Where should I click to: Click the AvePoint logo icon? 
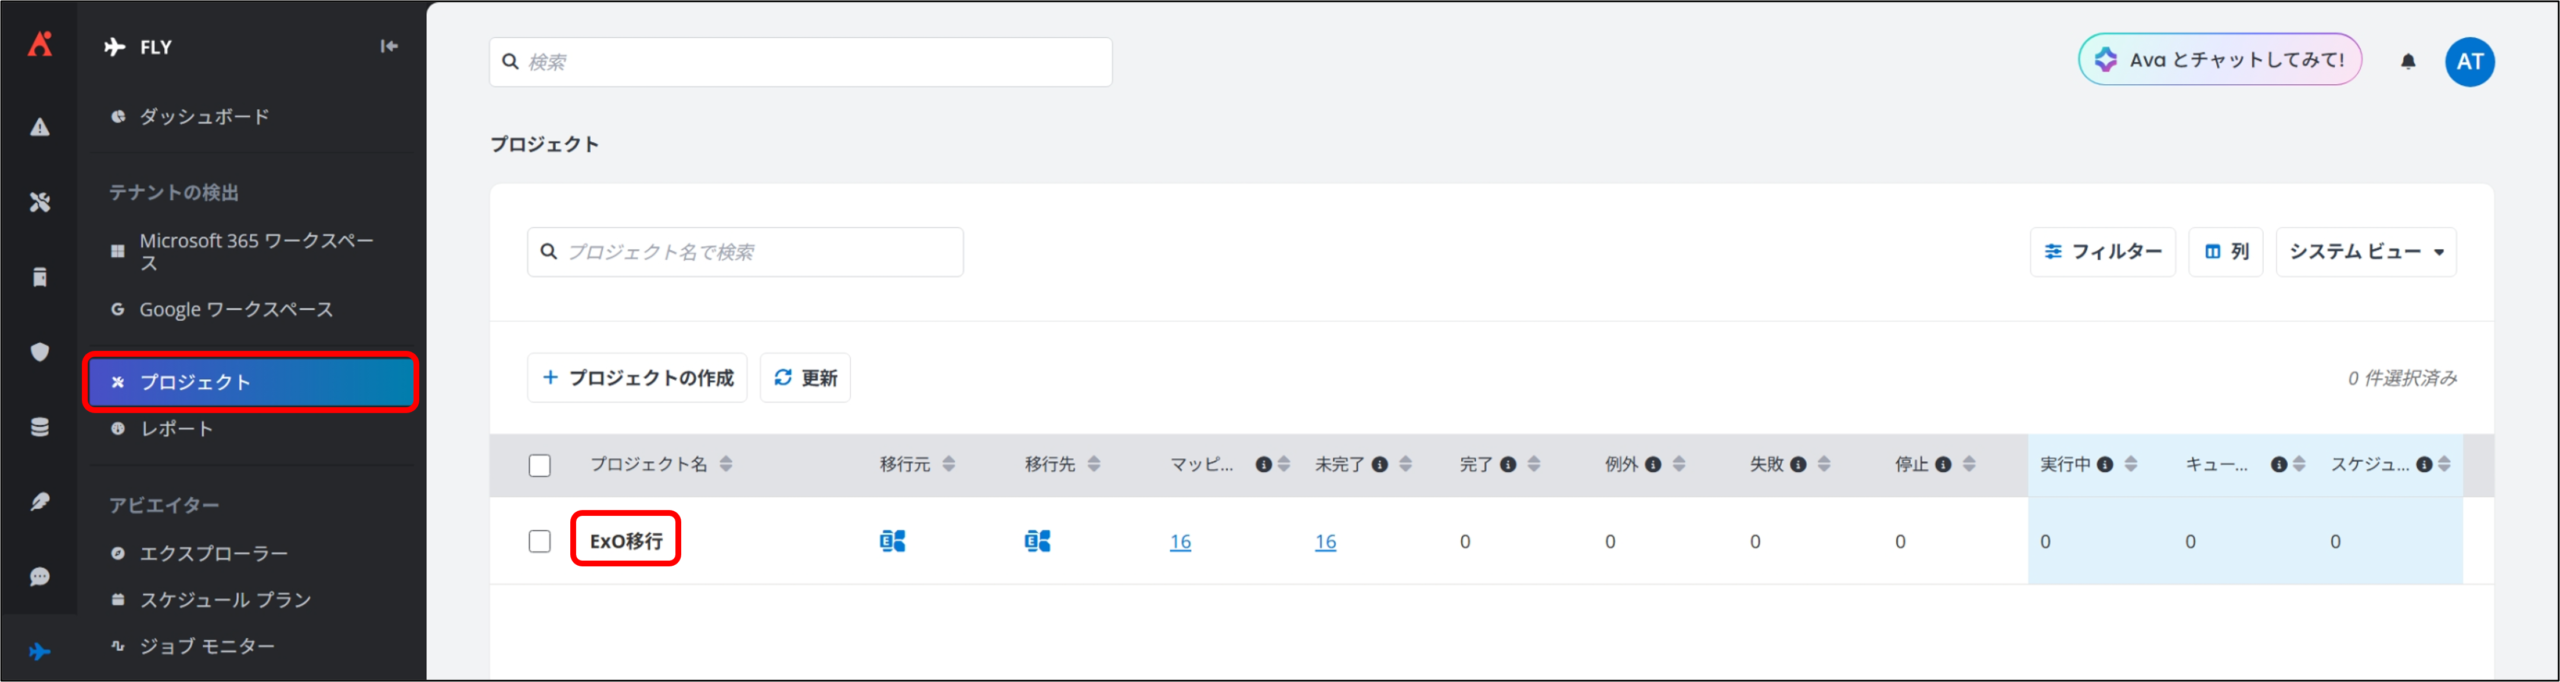40,44
